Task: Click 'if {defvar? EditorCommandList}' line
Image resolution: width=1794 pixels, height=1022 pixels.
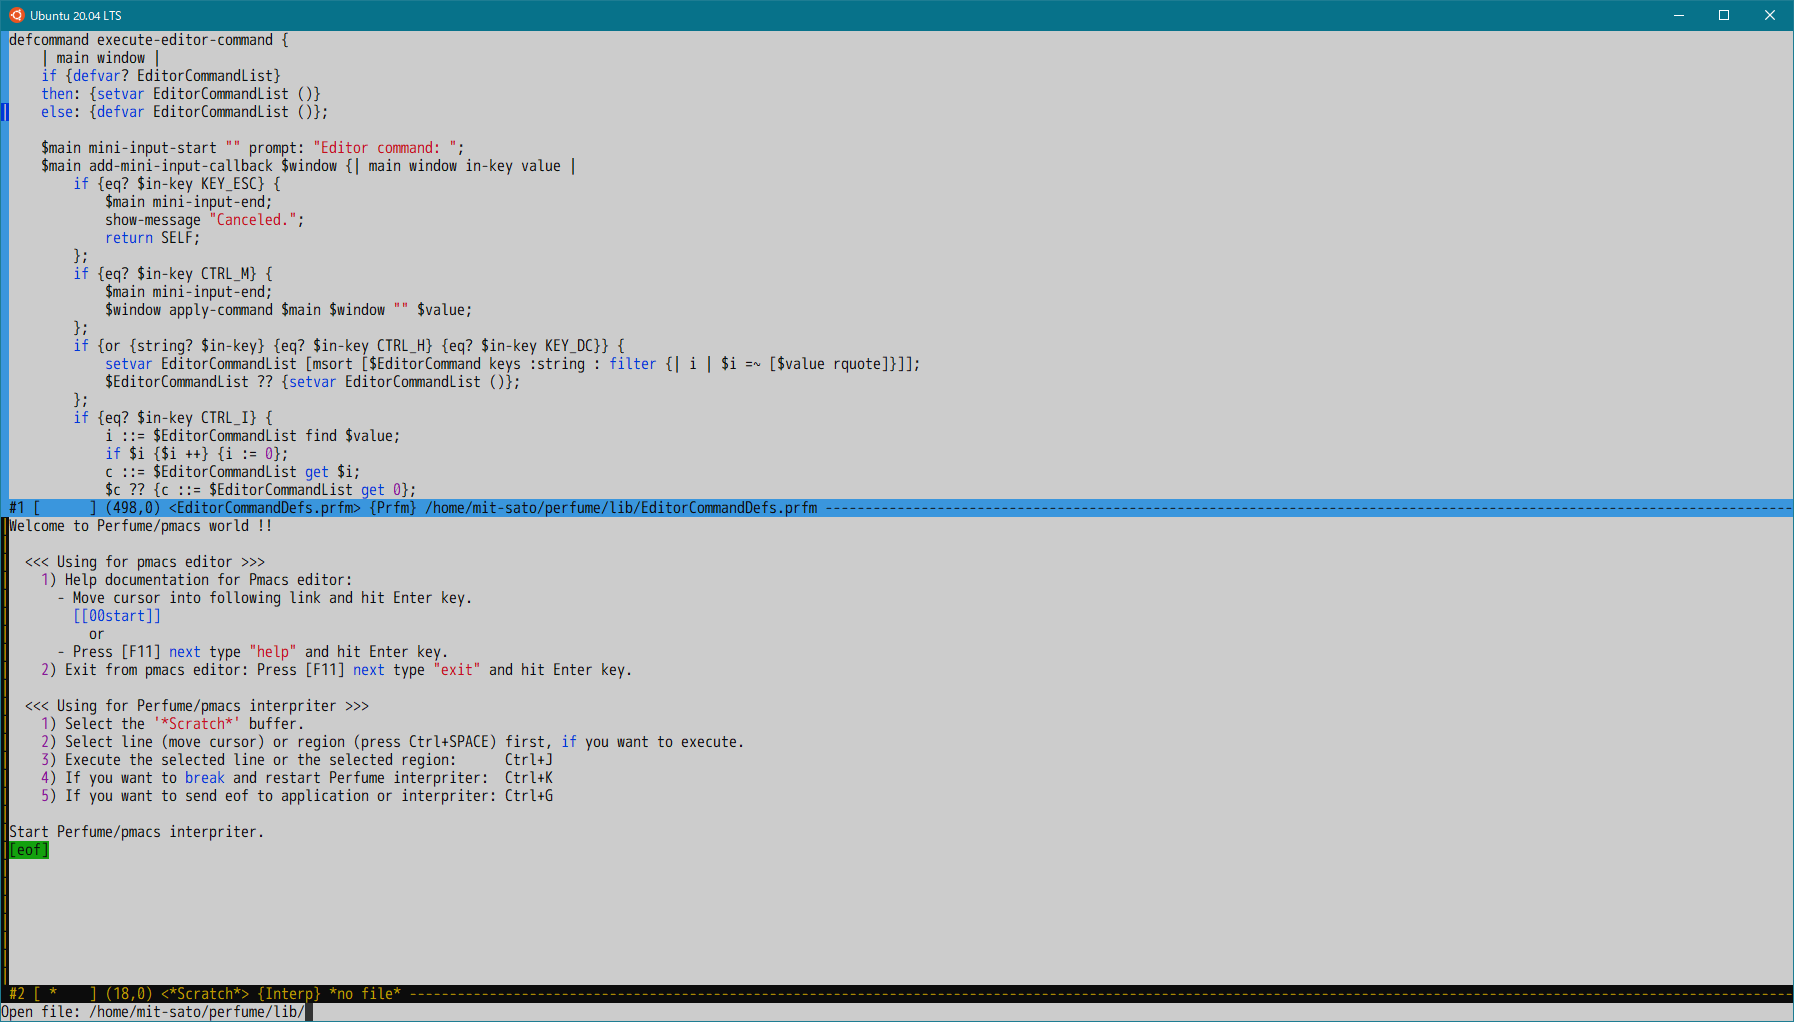Action: (x=161, y=76)
